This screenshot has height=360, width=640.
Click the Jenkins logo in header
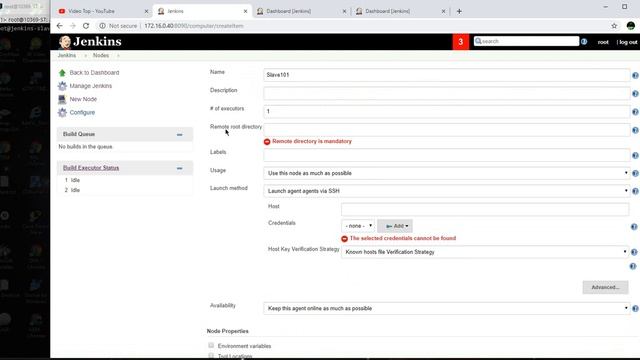pyautogui.click(x=90, y=42)
